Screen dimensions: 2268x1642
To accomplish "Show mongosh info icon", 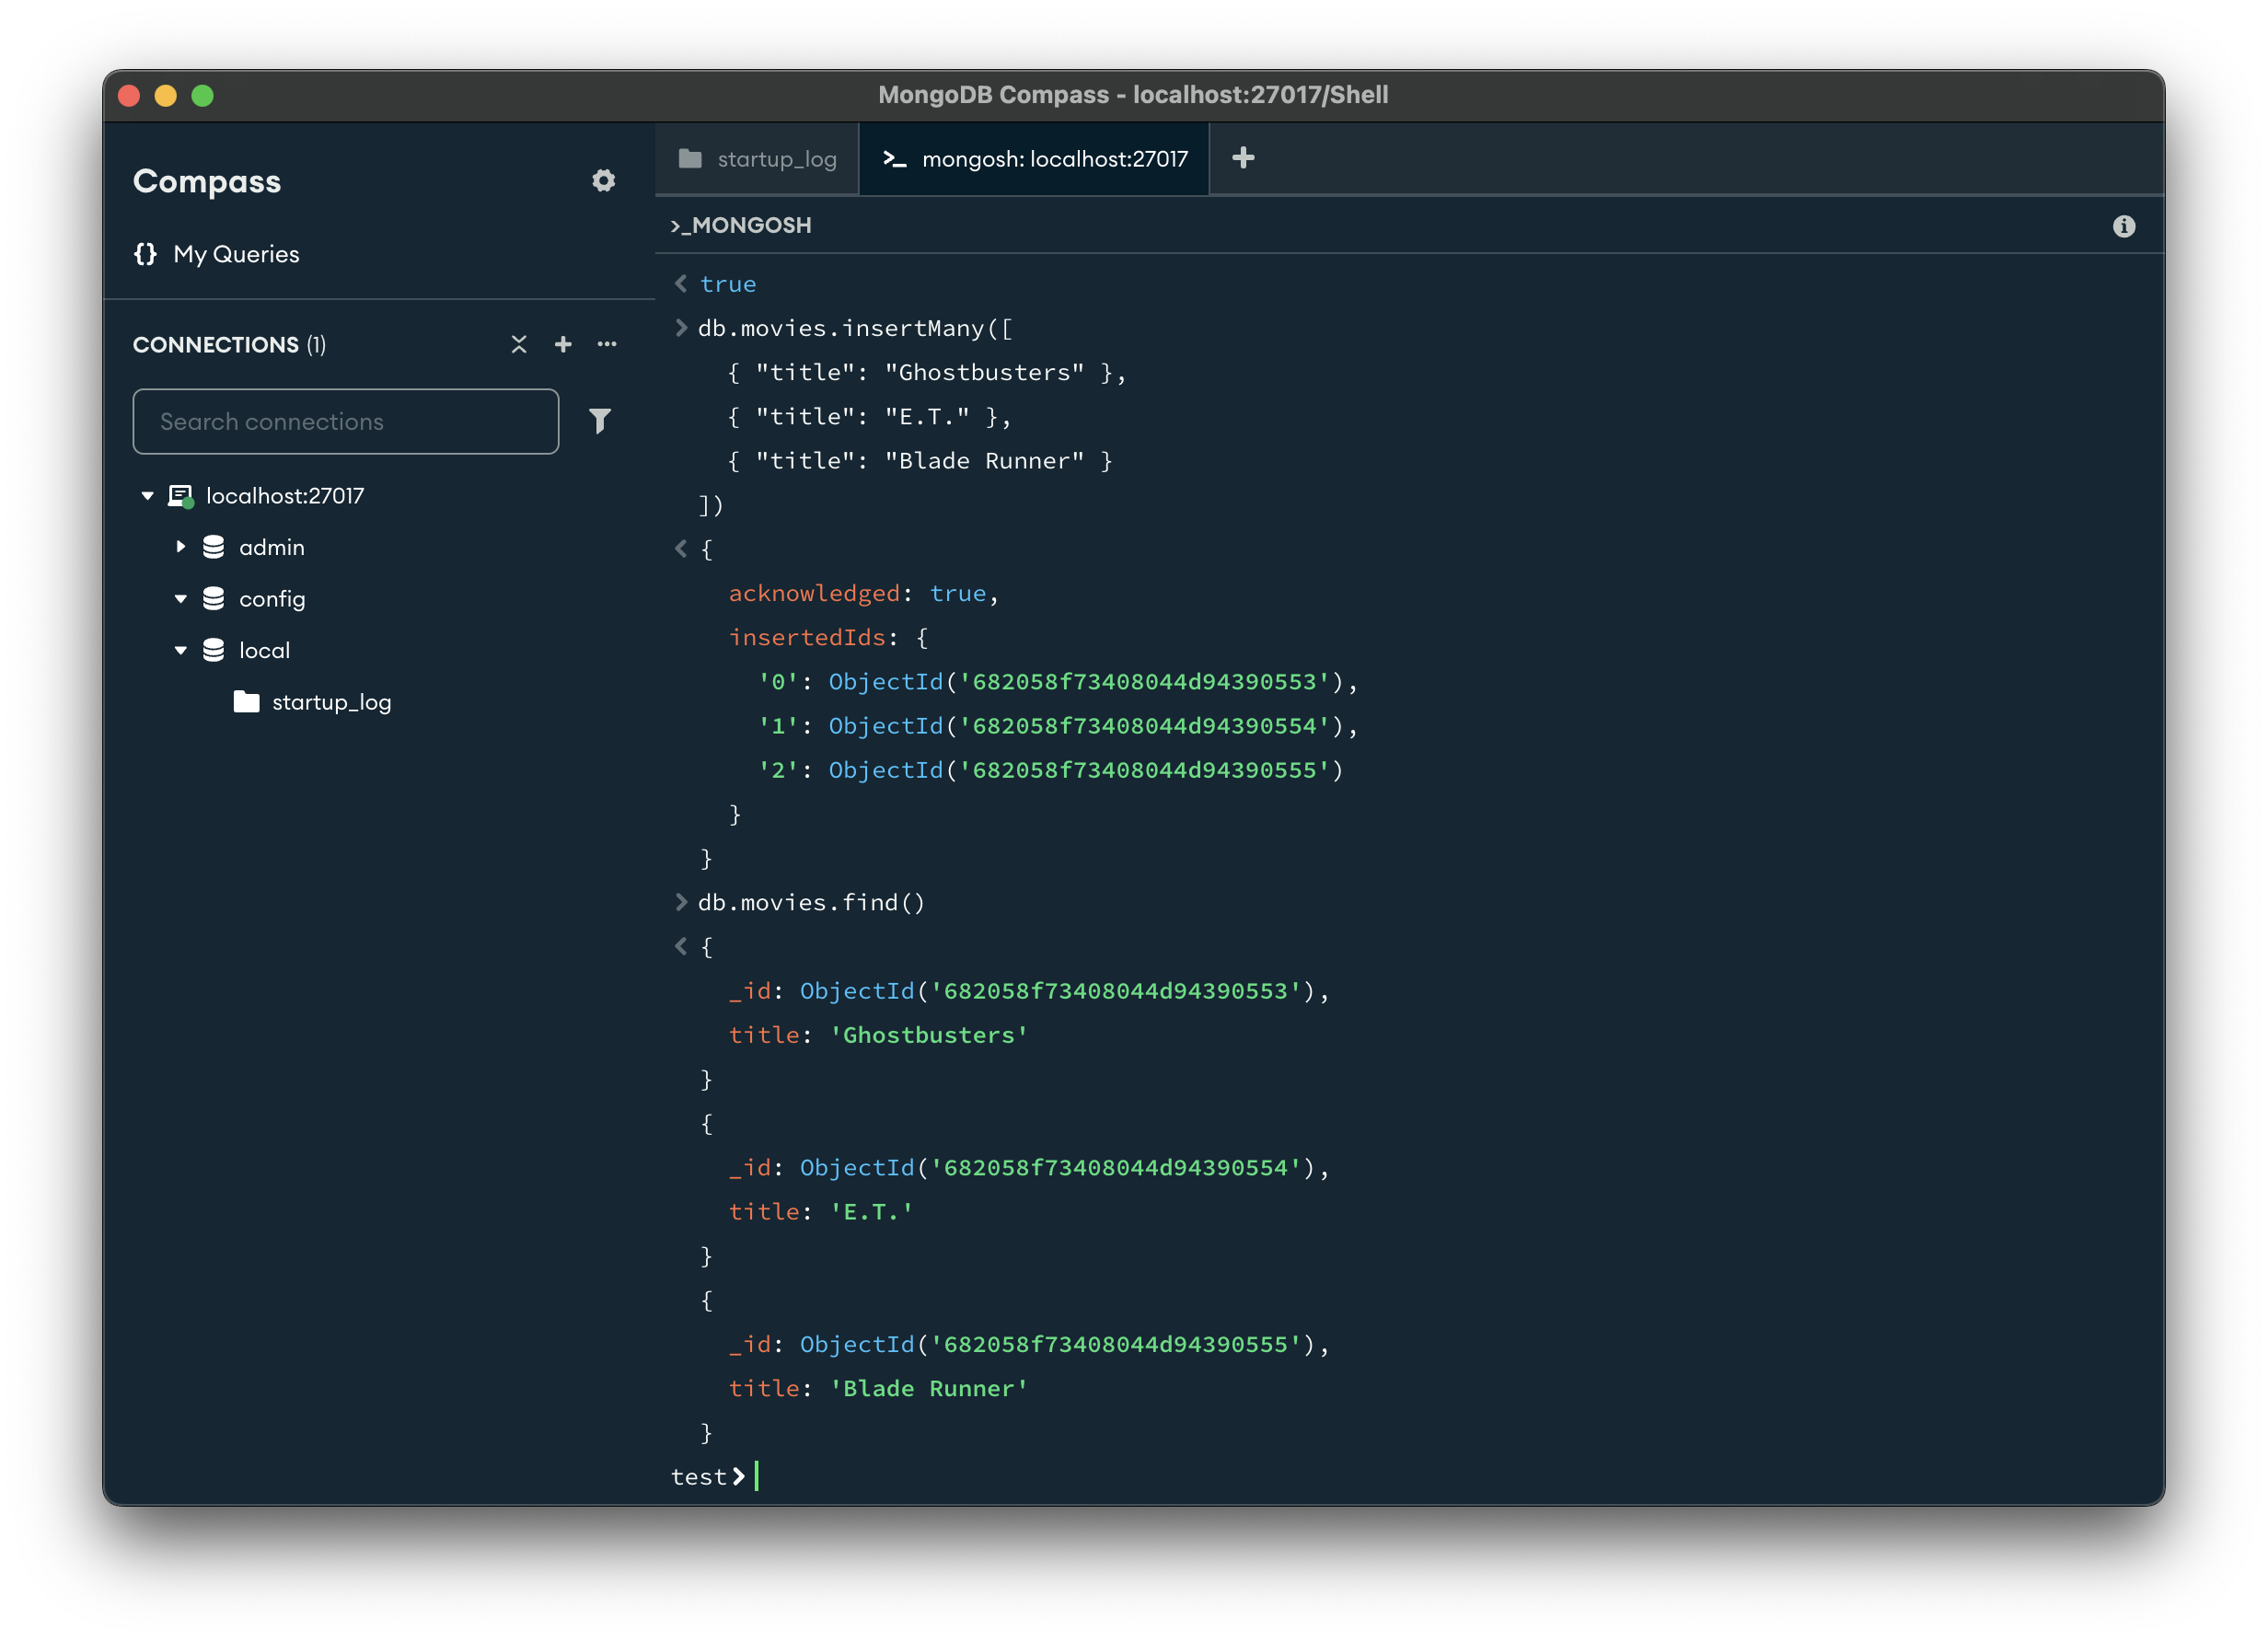I will (2124, 226).
